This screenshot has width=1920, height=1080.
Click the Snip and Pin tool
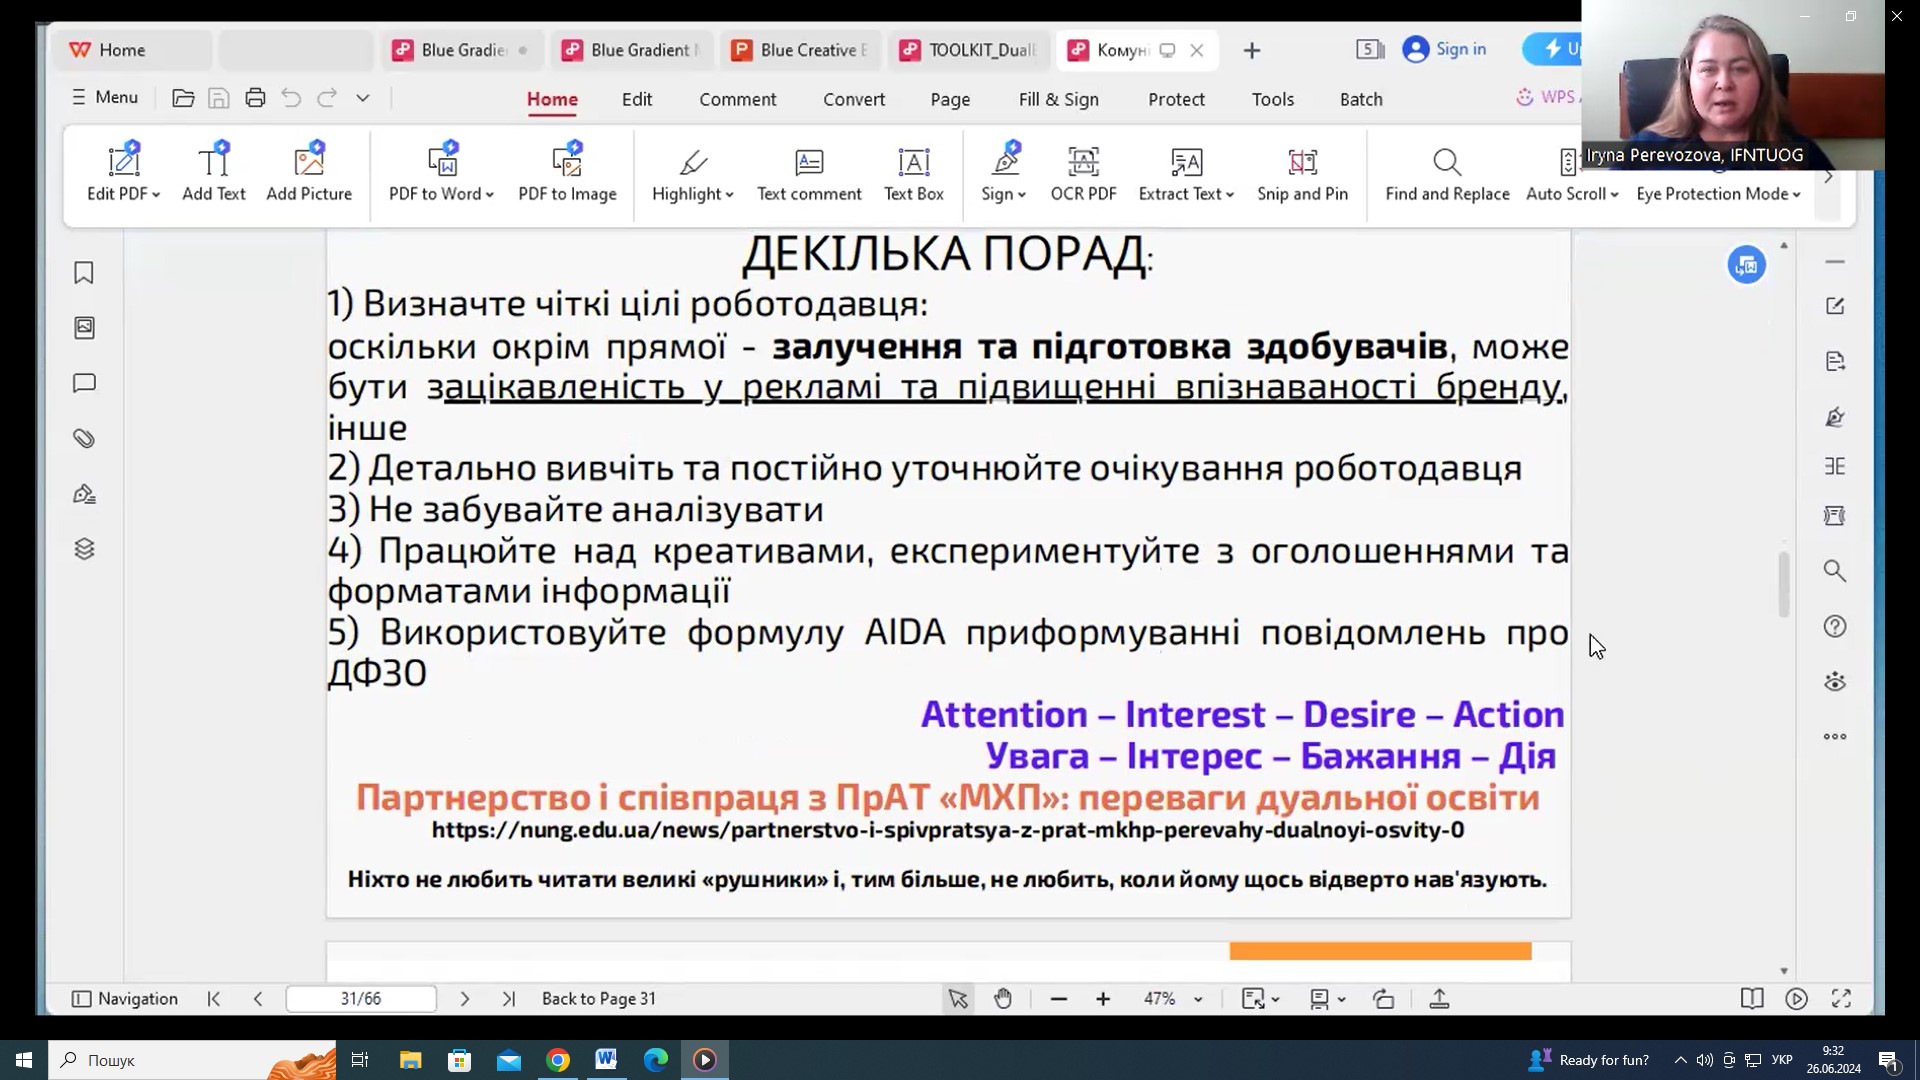coord(1302,174)
